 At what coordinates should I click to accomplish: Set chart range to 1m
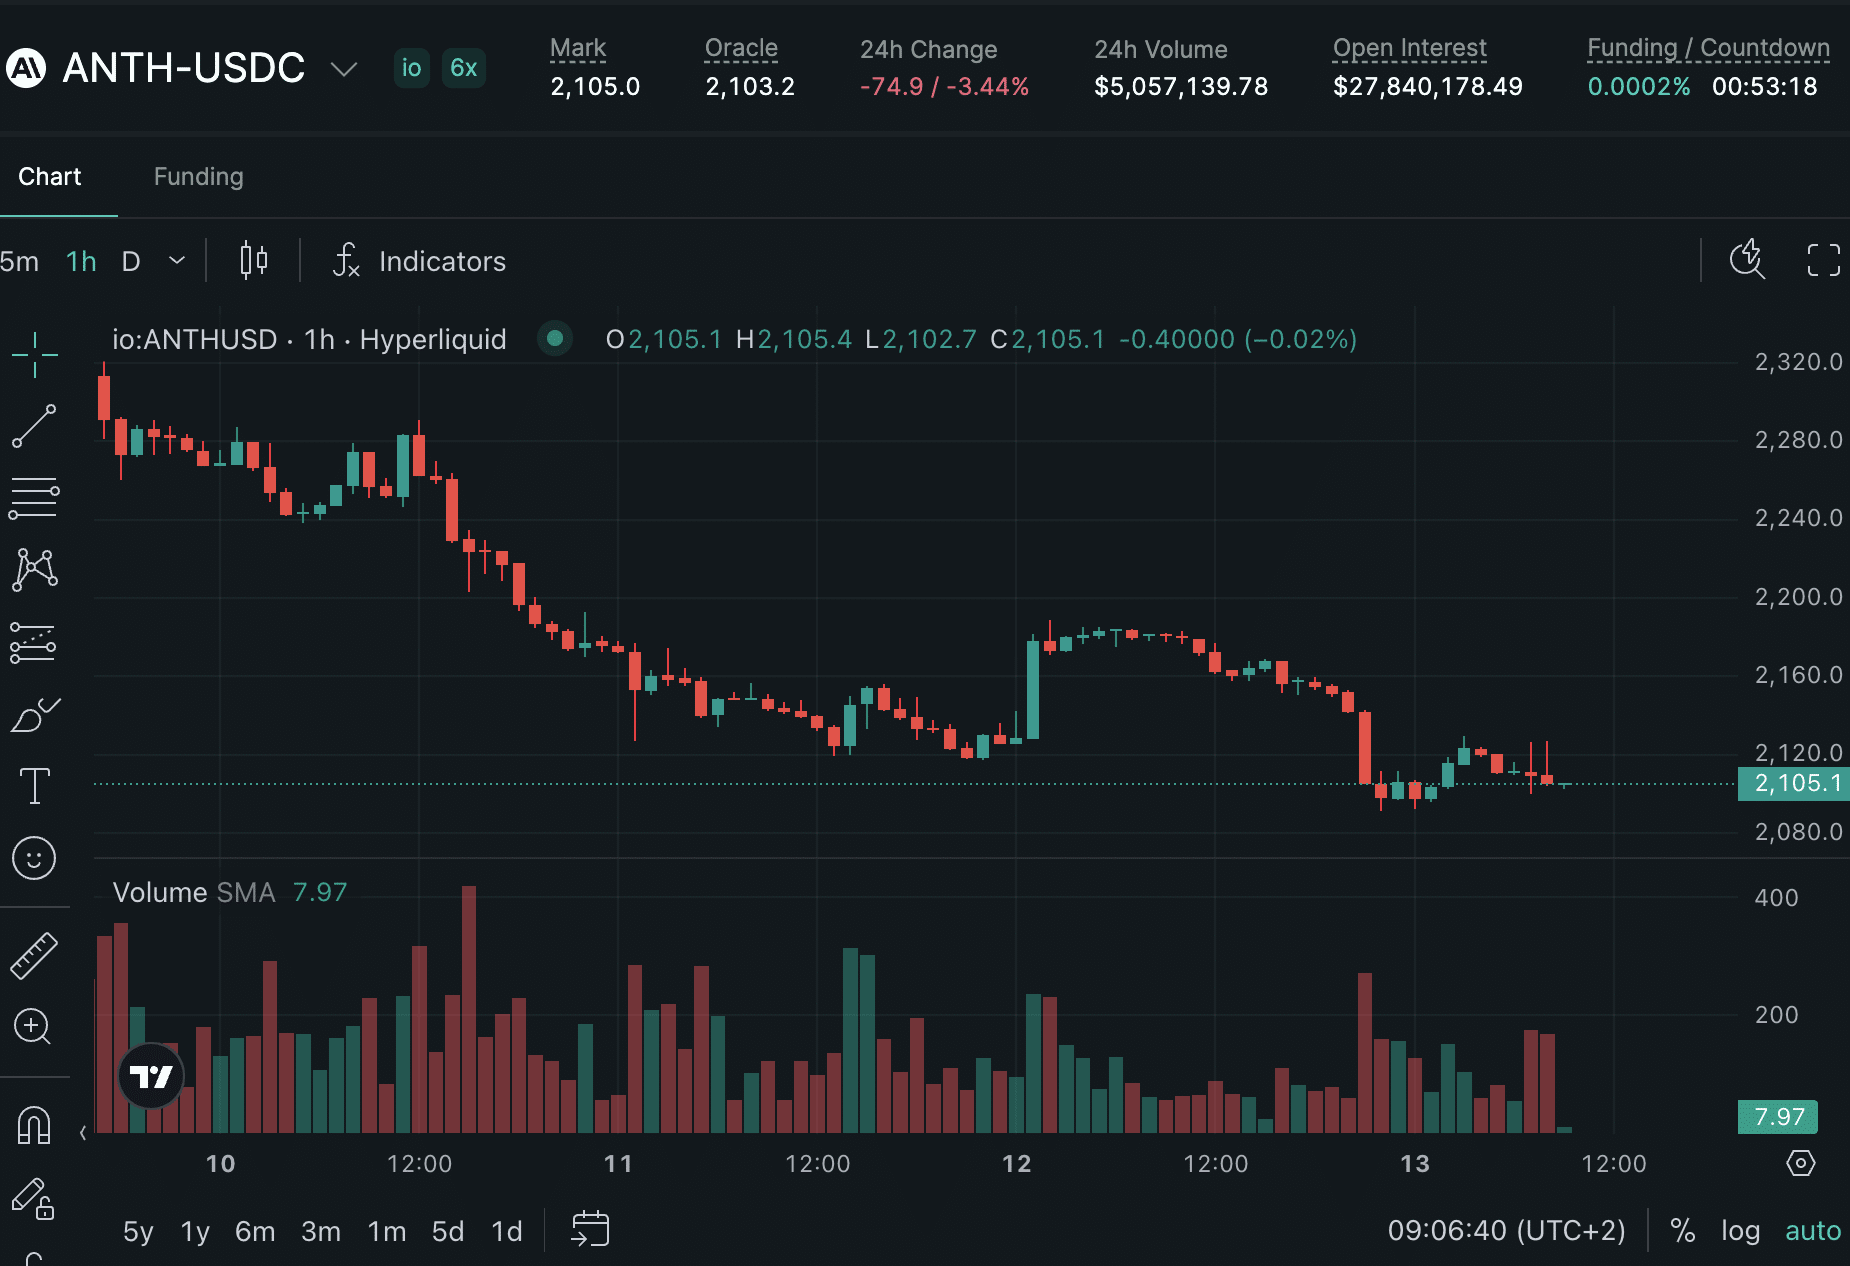point(386,1231)
